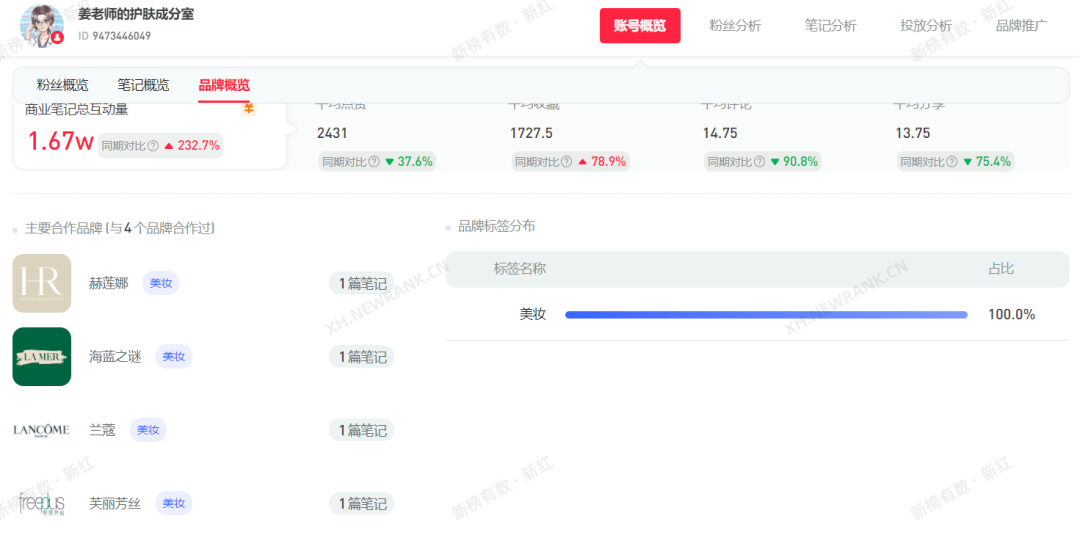Click the 1篇笔记 button for 赫莲娜
The image size is (1080, 538).
pyautogui.click(x=362, y=284)
